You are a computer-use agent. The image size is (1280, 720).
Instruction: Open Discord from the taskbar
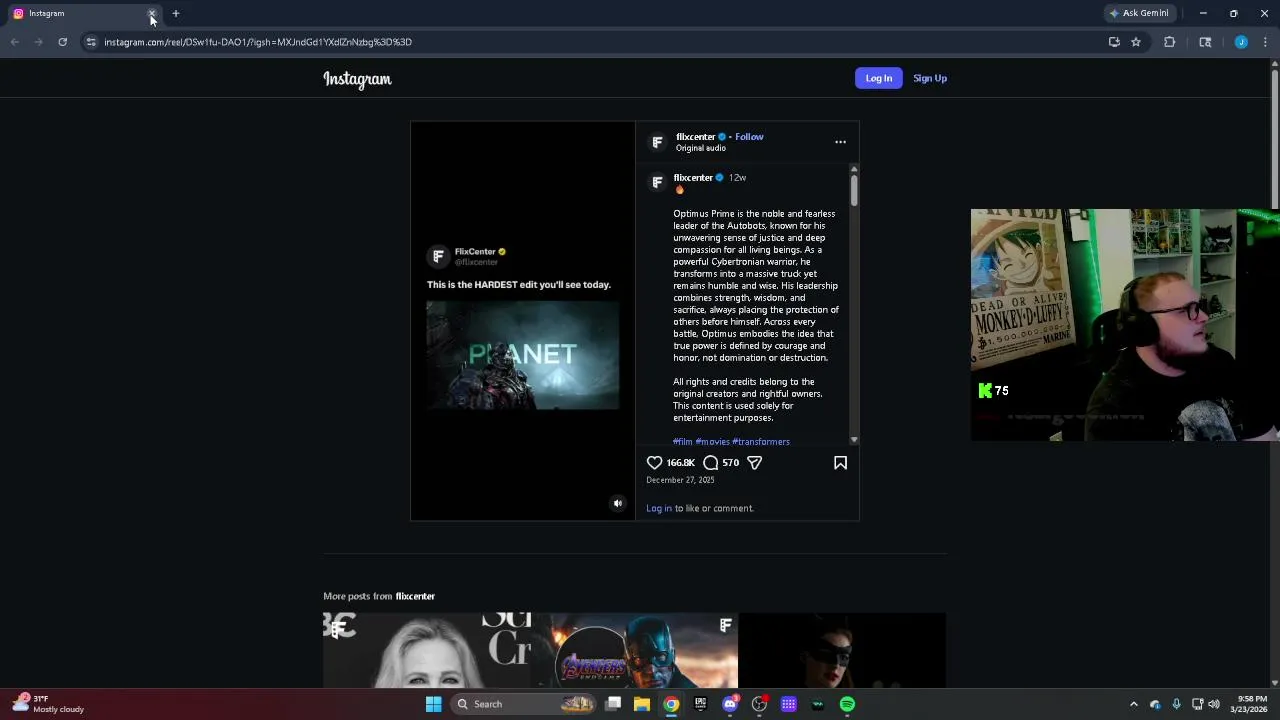click(730, 704)
